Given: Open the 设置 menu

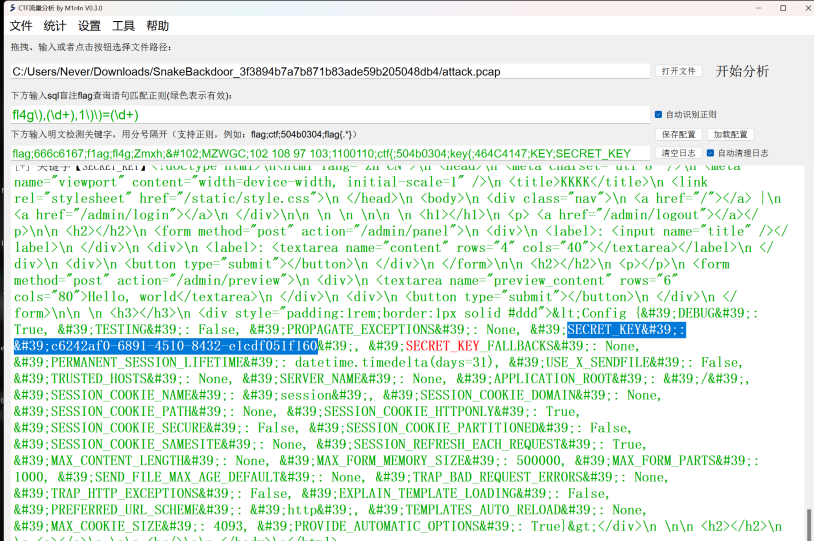Looking at the screenshot, I should coord(89,26).
